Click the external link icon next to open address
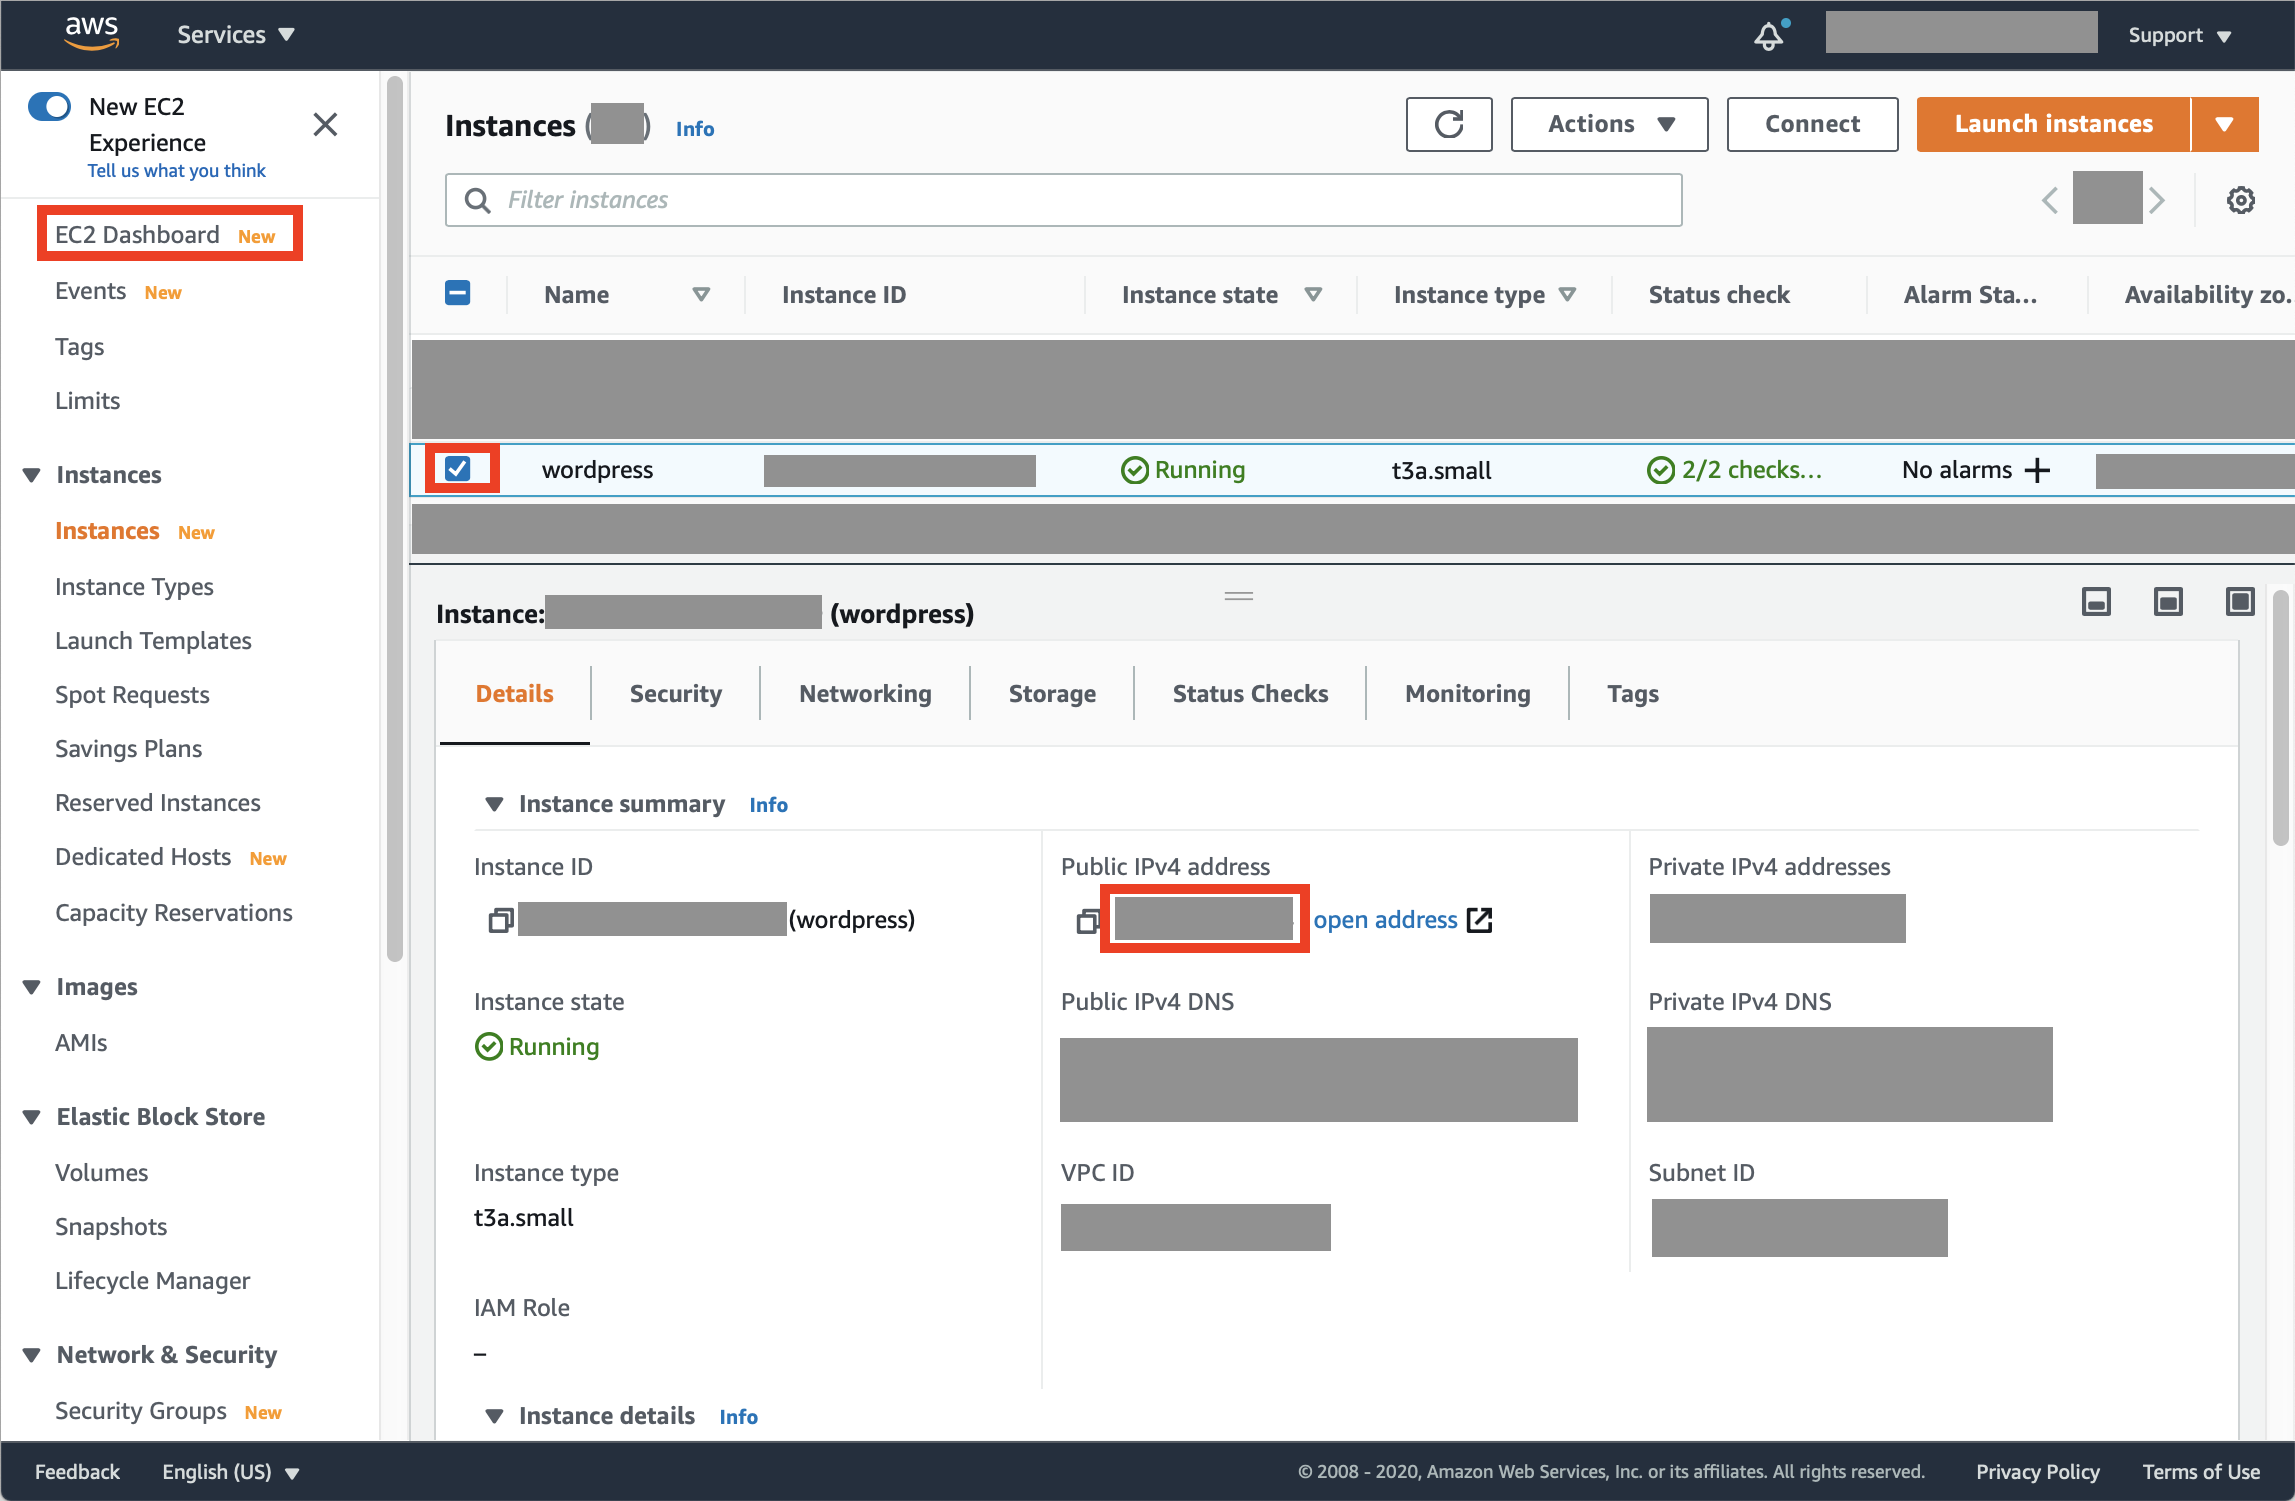The width and height of the screenshot is (2295, 1501). [x=1479, y=920]
